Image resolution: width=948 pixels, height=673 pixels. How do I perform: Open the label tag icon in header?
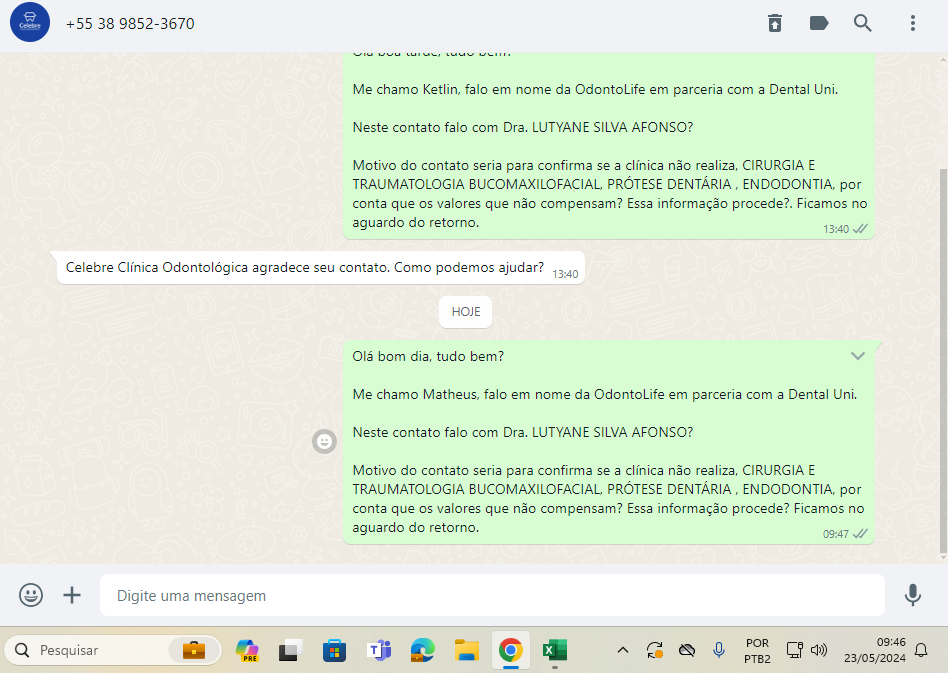tap(819, 23)
